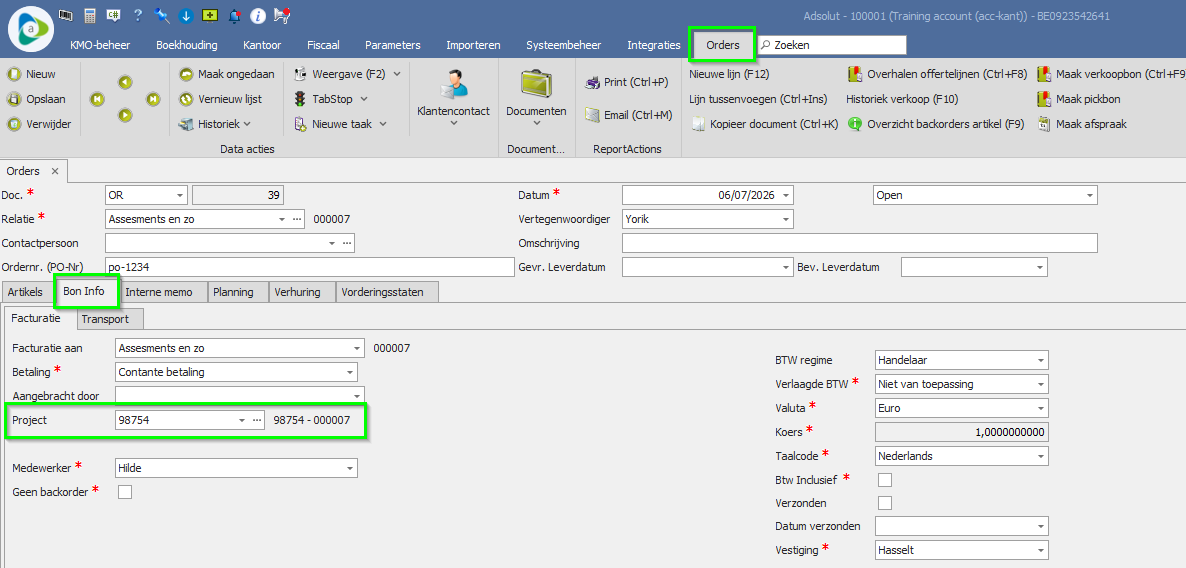
Task: Click Opslaan to save the order
Action: [x=36, y=99]
